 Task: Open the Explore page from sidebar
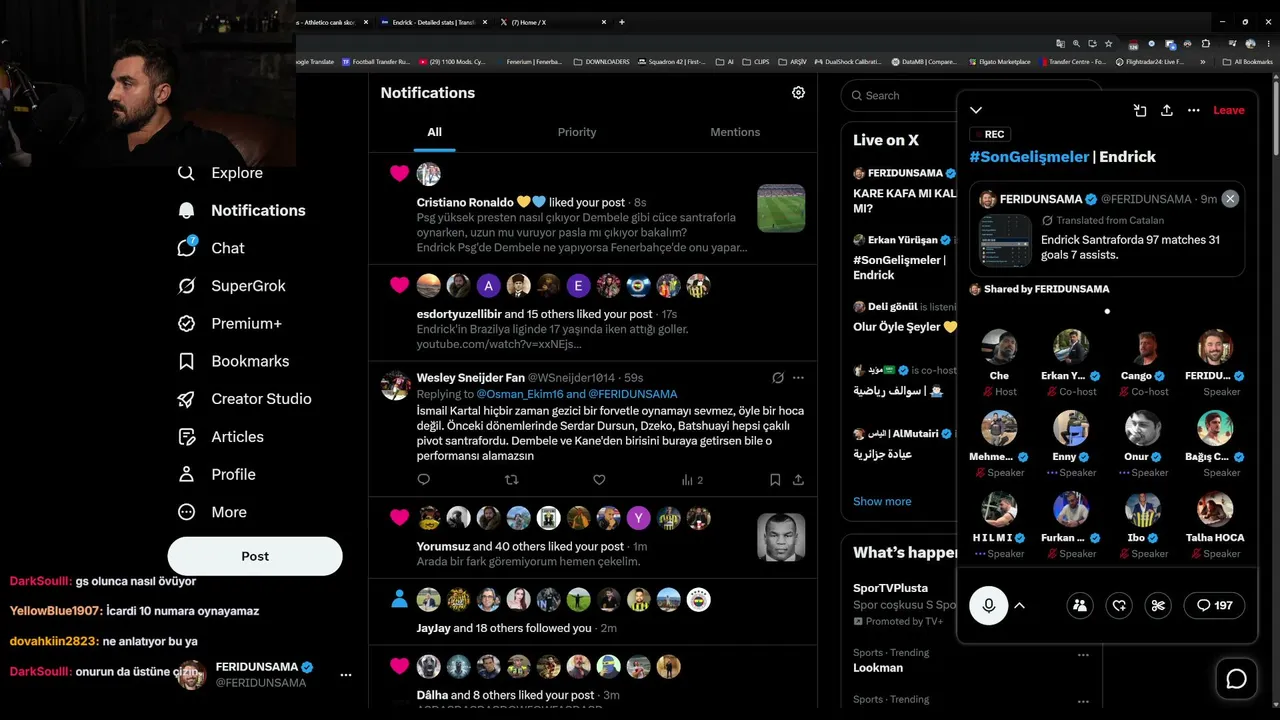tap(236, 173)
